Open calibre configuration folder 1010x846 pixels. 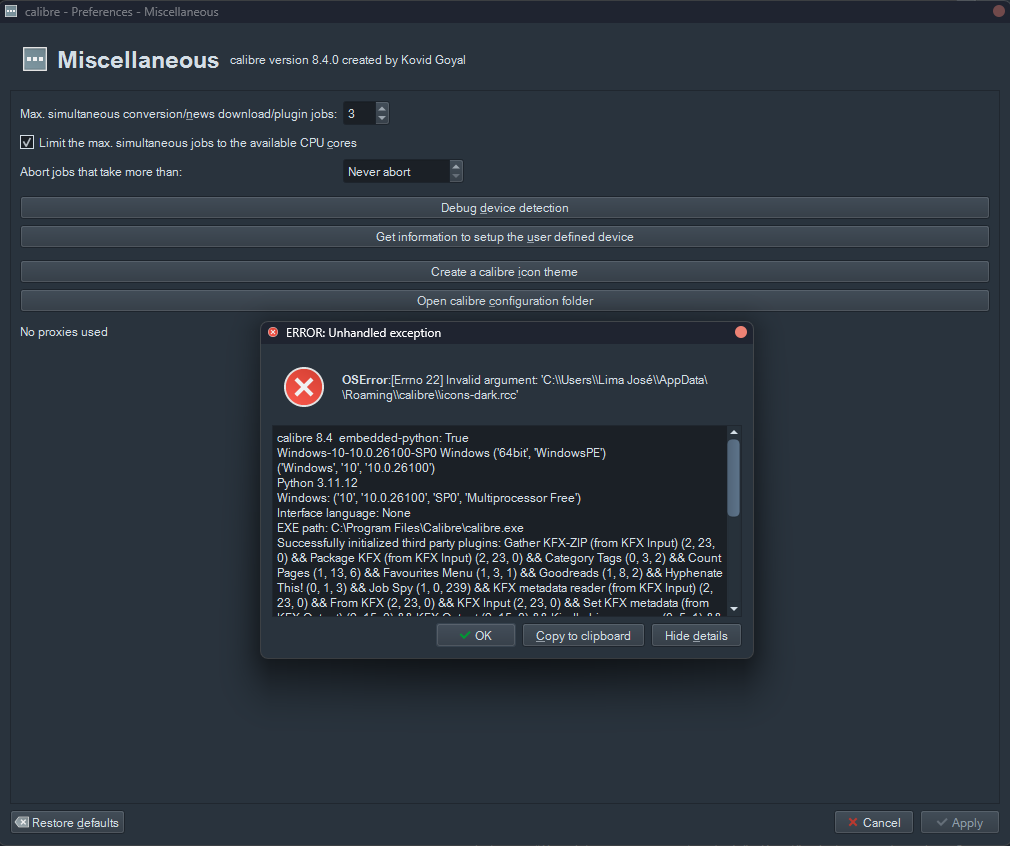[504, 300]
